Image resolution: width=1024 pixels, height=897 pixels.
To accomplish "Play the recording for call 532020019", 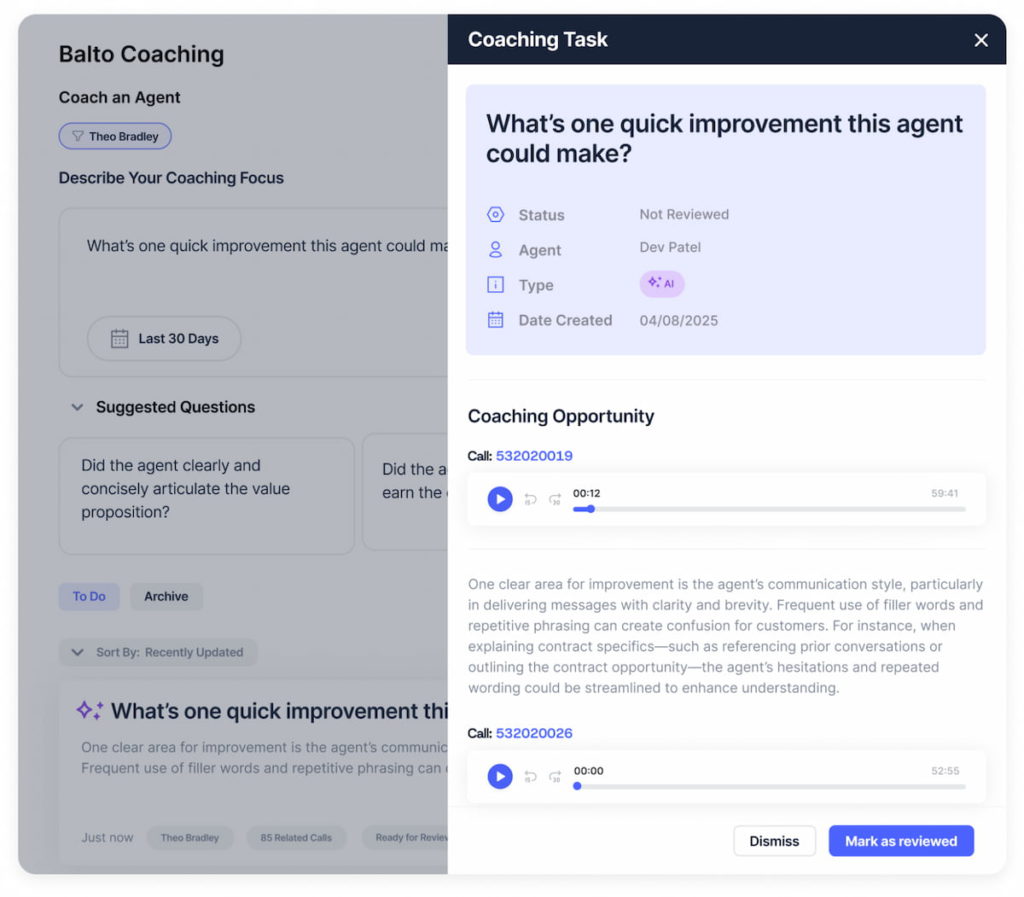I will (500, 499).
